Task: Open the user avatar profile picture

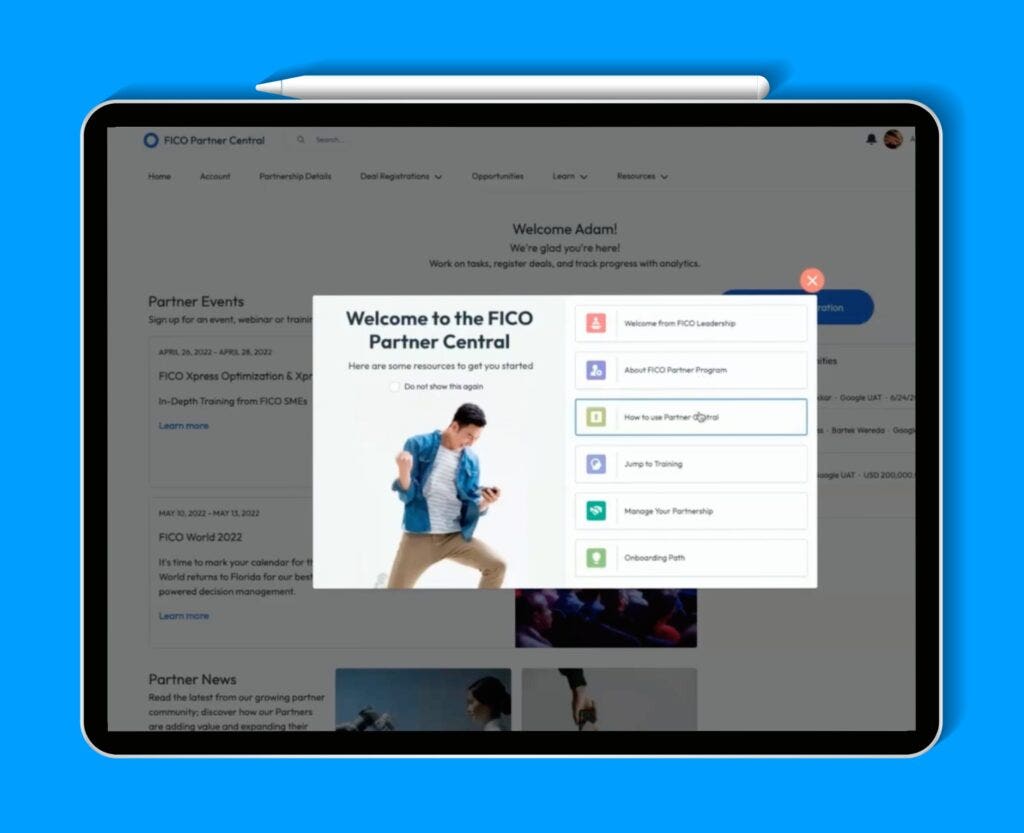Action: pos(893,139)
